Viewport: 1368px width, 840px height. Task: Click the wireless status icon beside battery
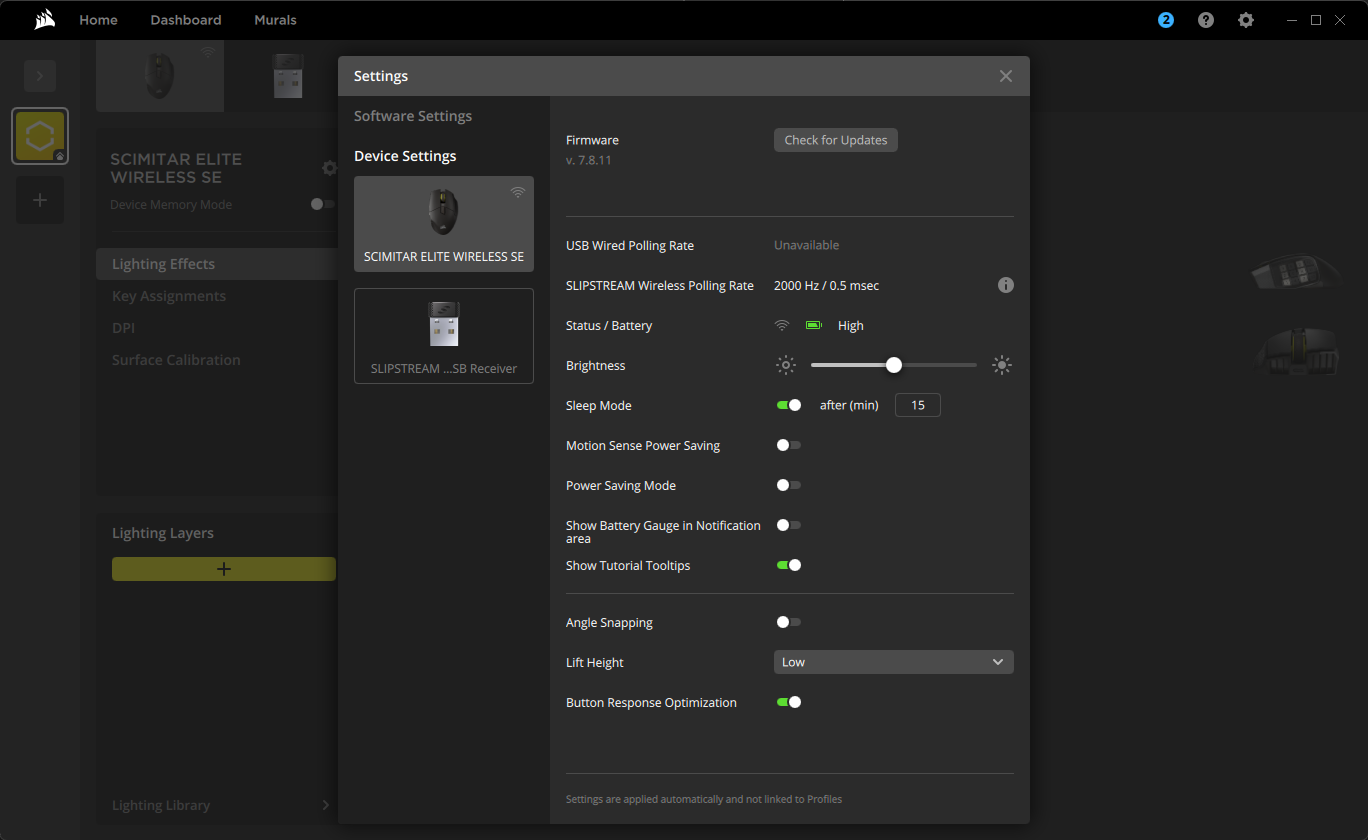782,325
